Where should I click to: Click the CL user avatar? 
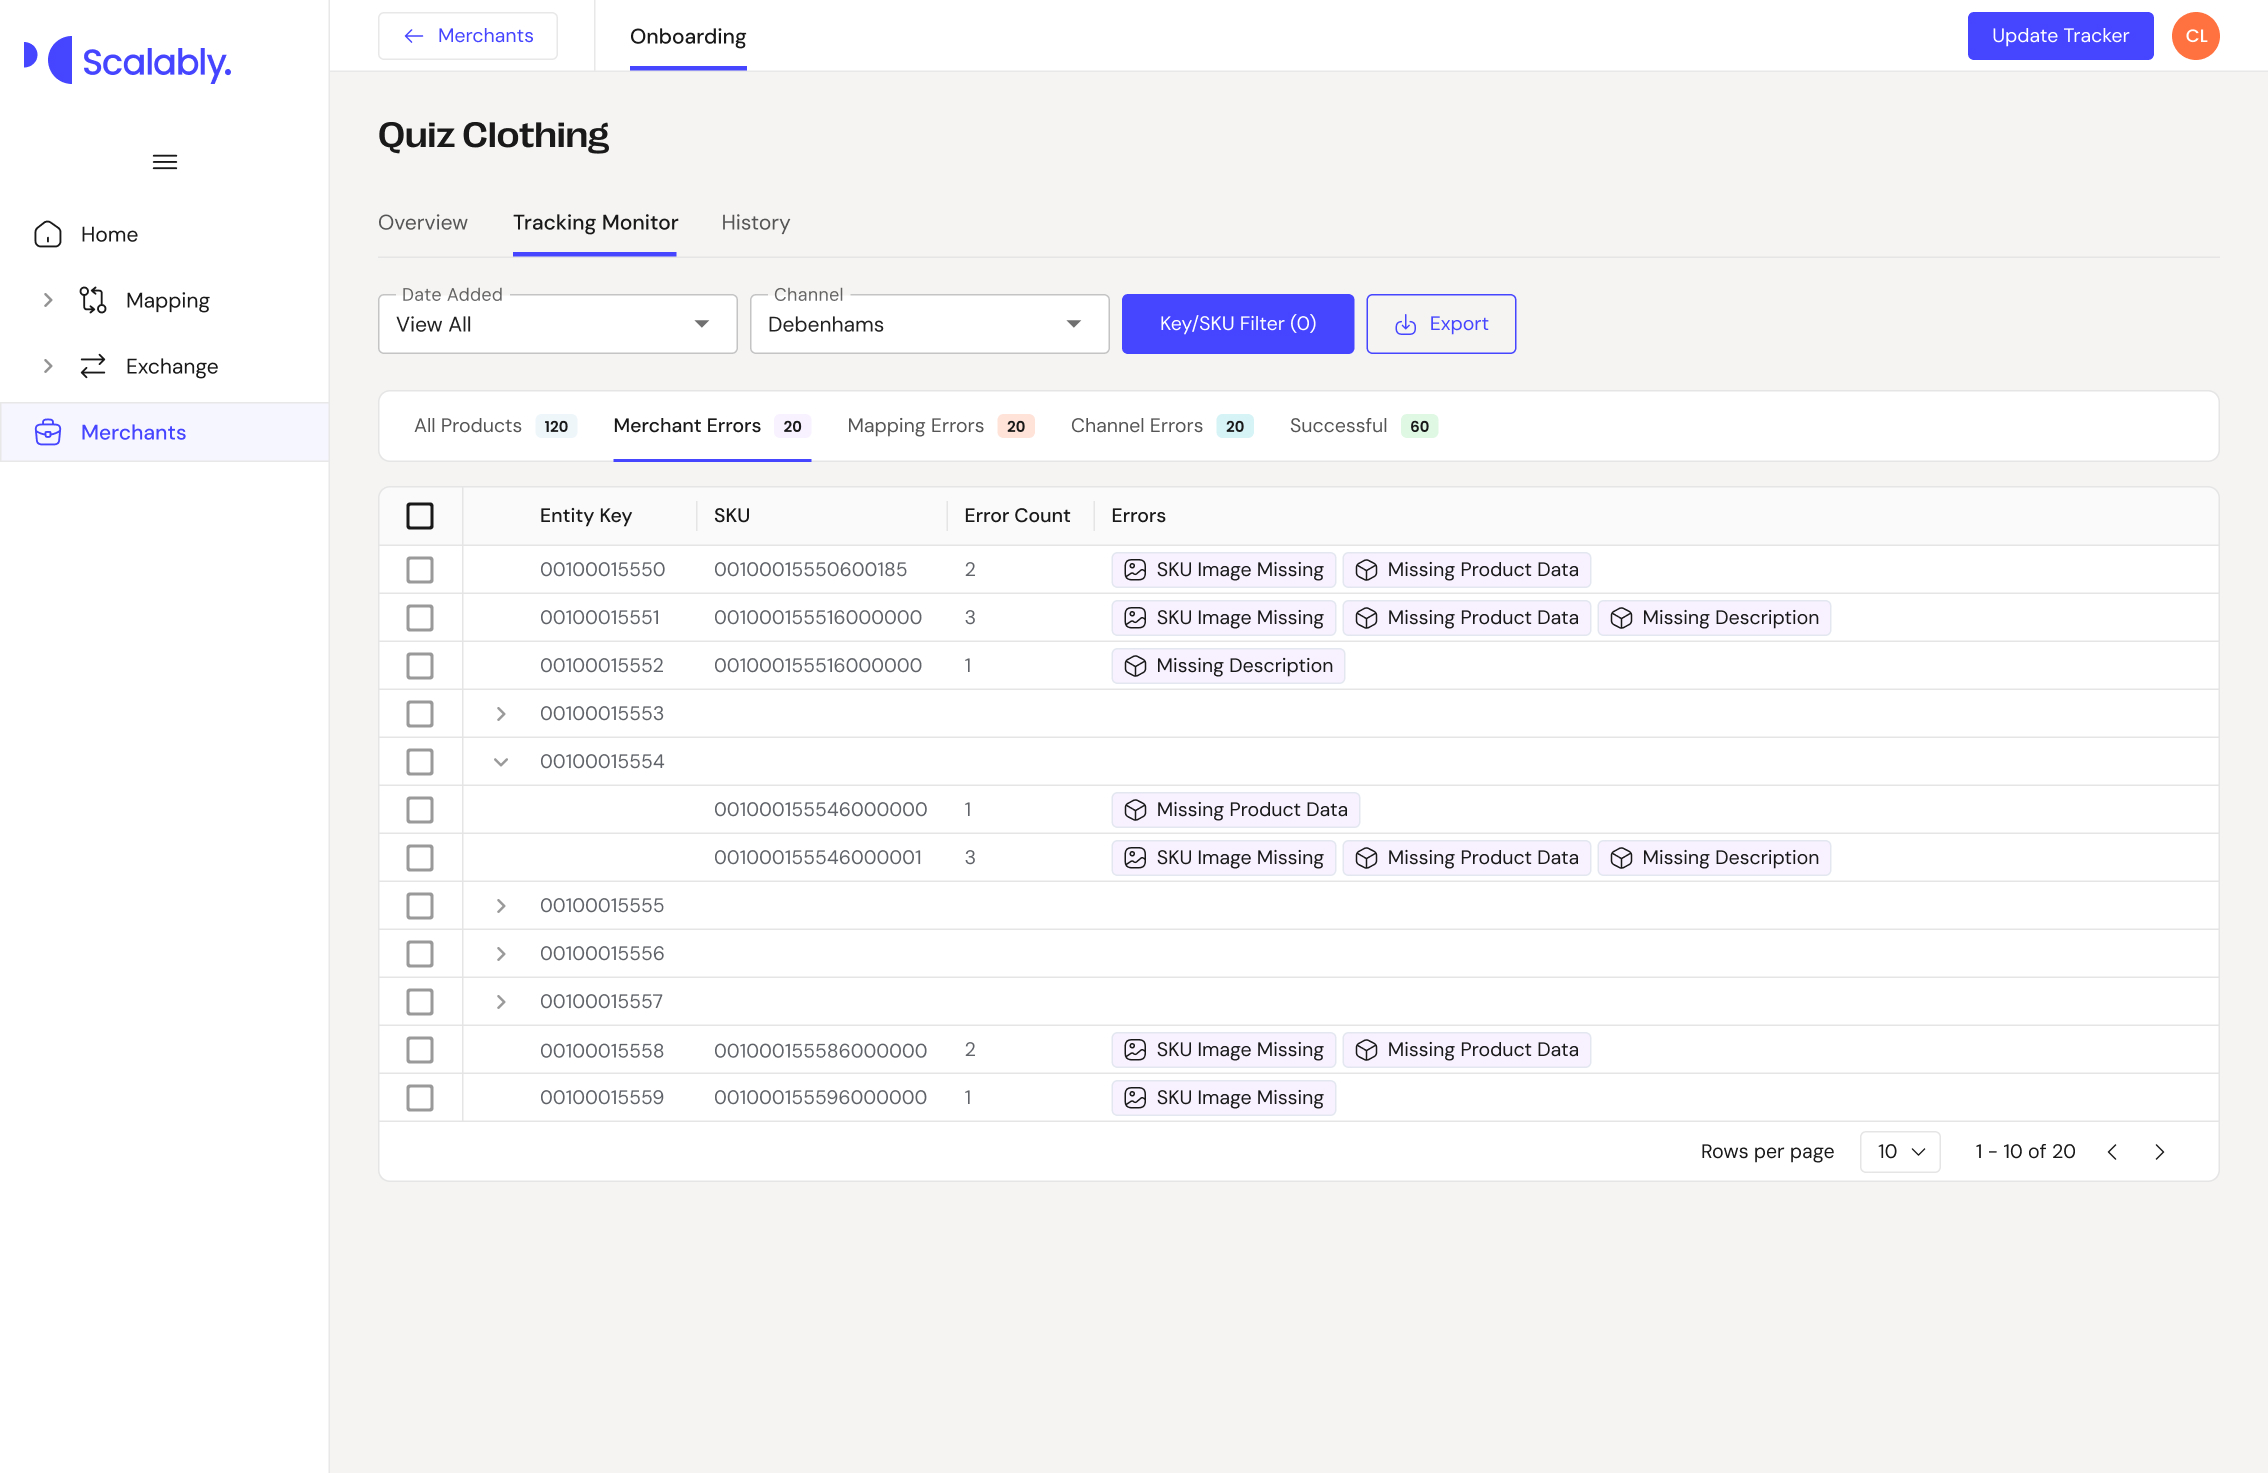point(2195,36)
